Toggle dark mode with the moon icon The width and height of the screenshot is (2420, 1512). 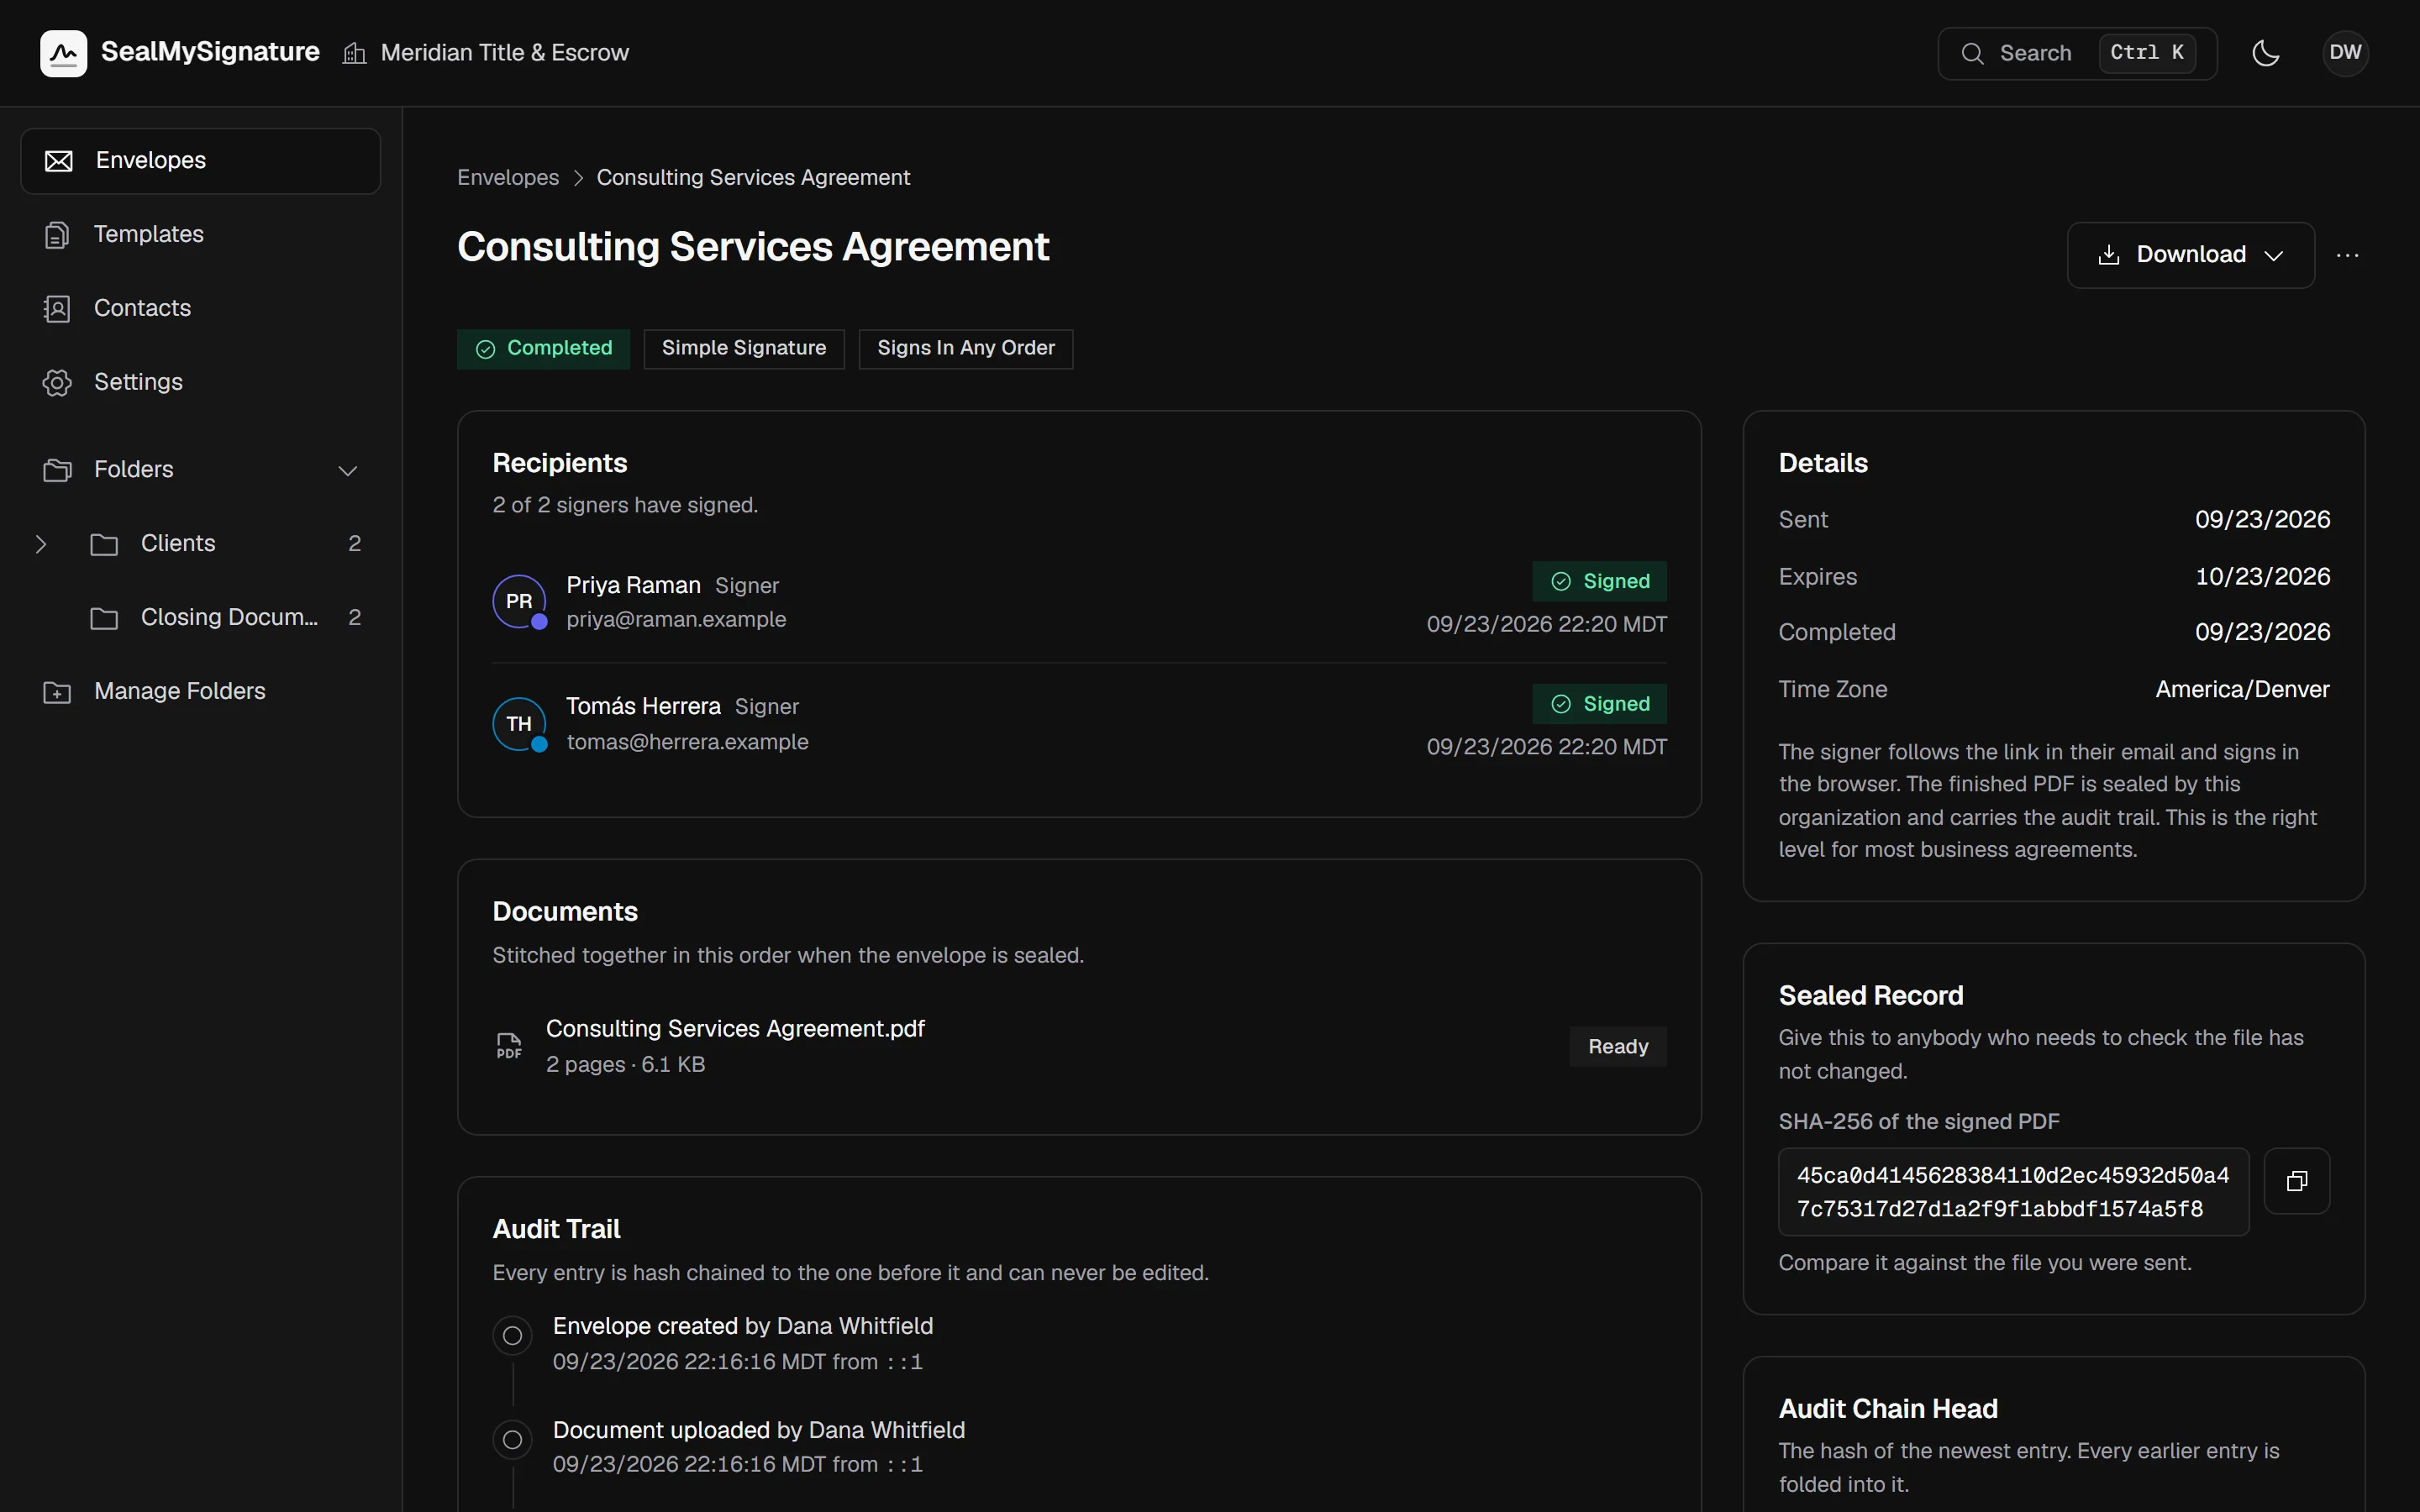tap(2265, 53)
